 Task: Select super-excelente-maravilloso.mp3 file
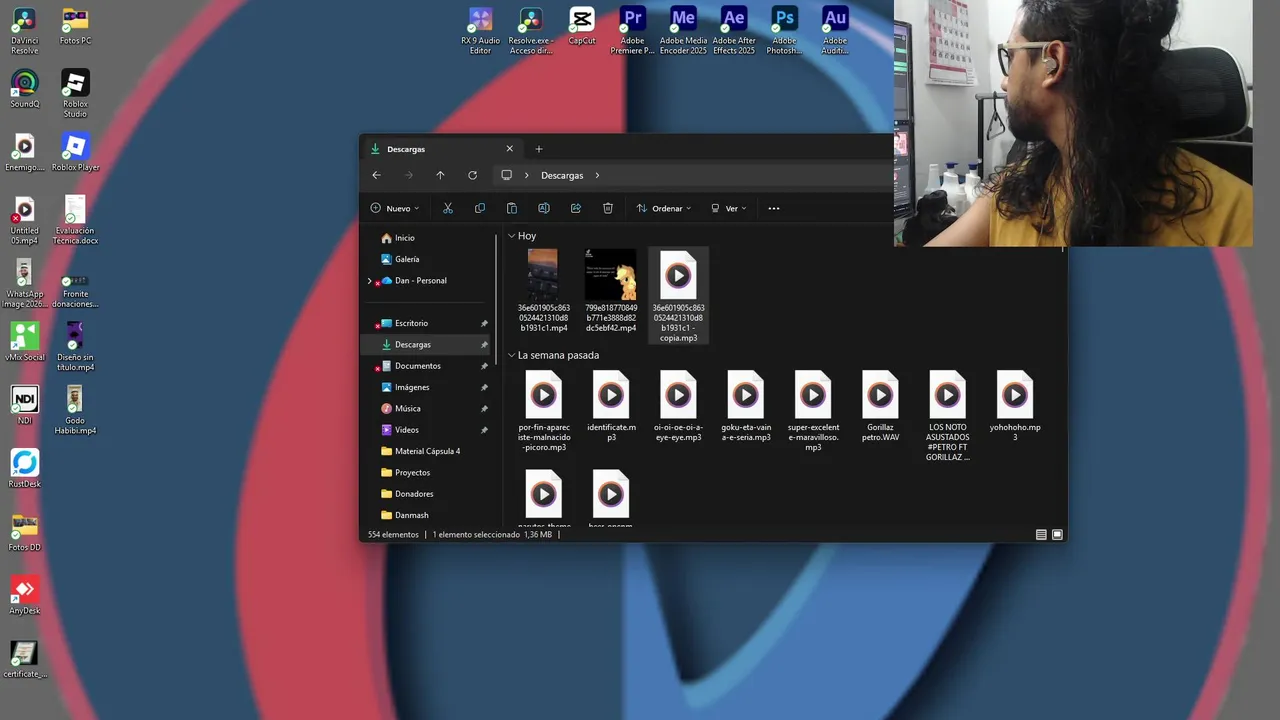[x=813, y=411]
